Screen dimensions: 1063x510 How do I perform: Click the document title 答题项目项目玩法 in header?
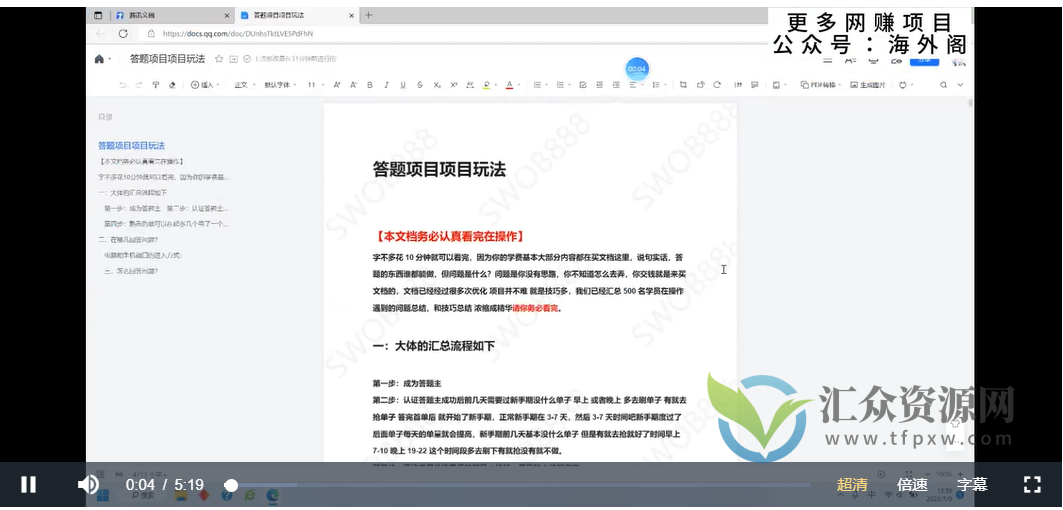click(x=167, y=59)
